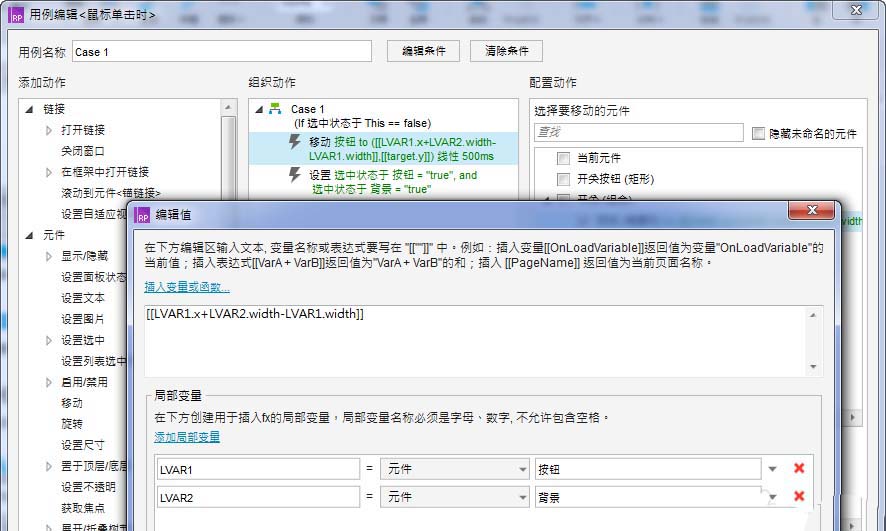Check the 当前元件 checkbox
The width and height of the screenshot is (886, 531).
click(x=563, y=158)
